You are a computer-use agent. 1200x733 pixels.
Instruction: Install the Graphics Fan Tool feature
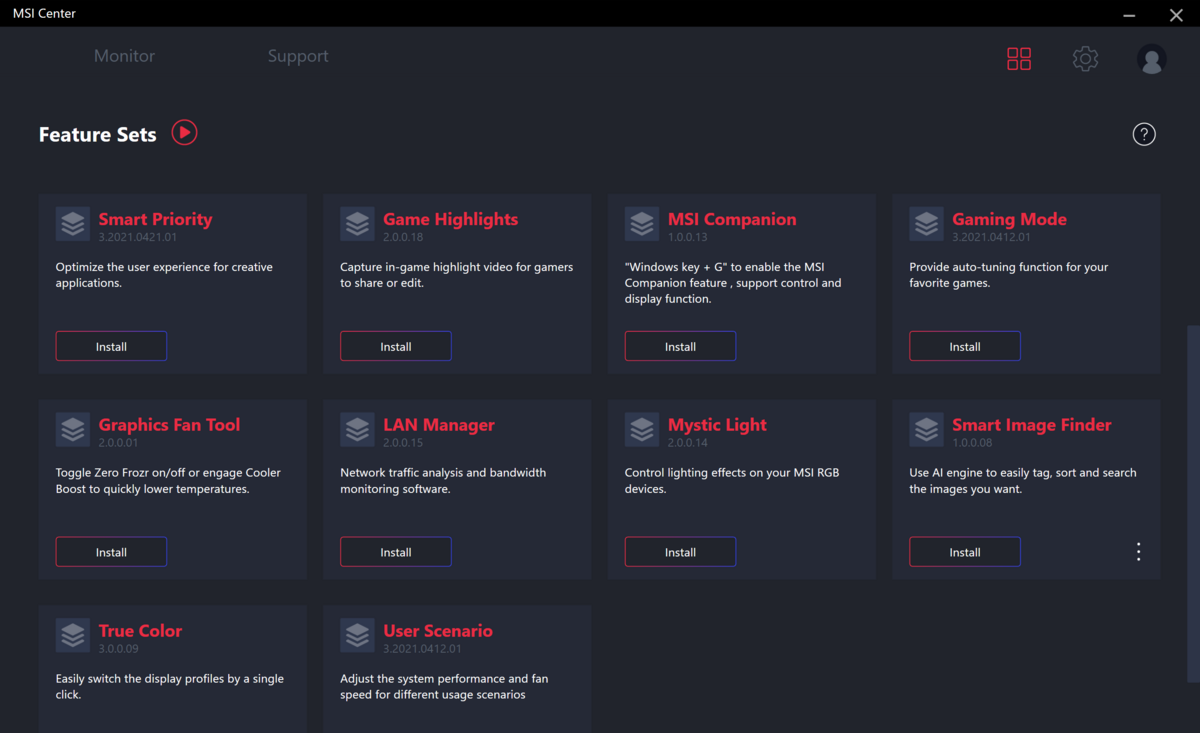pos(111,552)
